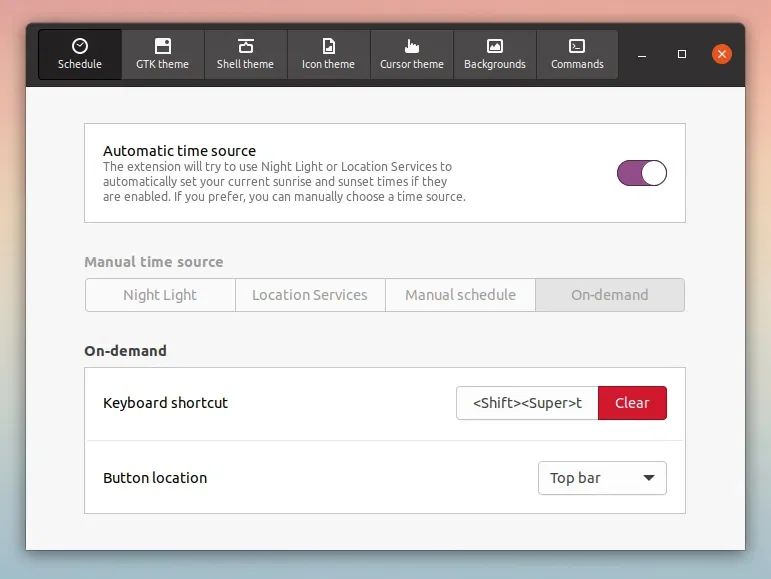The height and width of the screenshot is (579, 771).
Task: Click the Keyboard shortcut row label
Action: [165, 403]
